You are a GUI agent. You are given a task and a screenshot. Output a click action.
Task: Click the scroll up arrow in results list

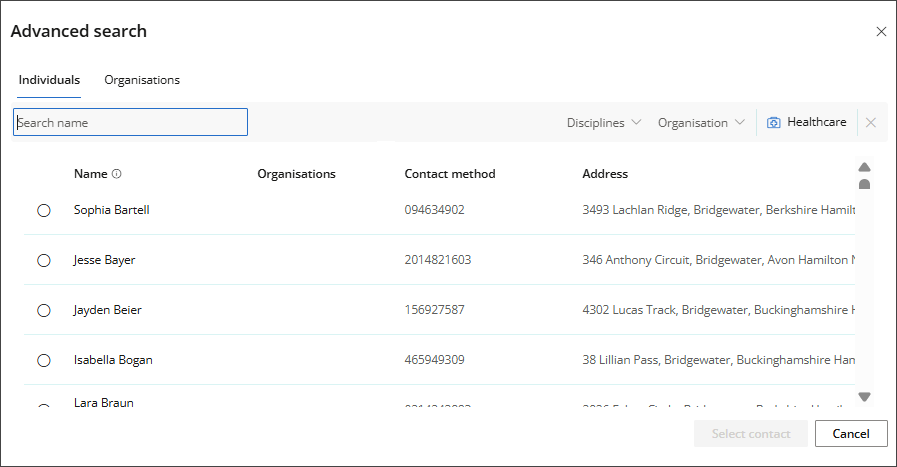pos(864,167)
